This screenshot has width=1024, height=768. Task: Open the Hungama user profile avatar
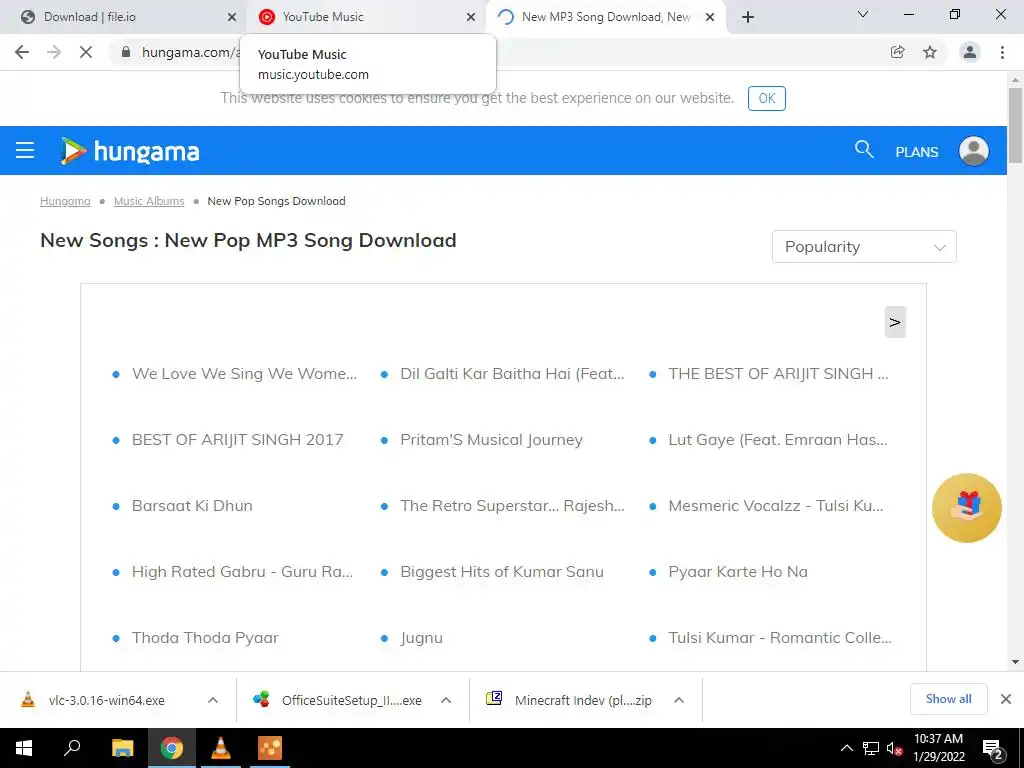coord(973,151)
